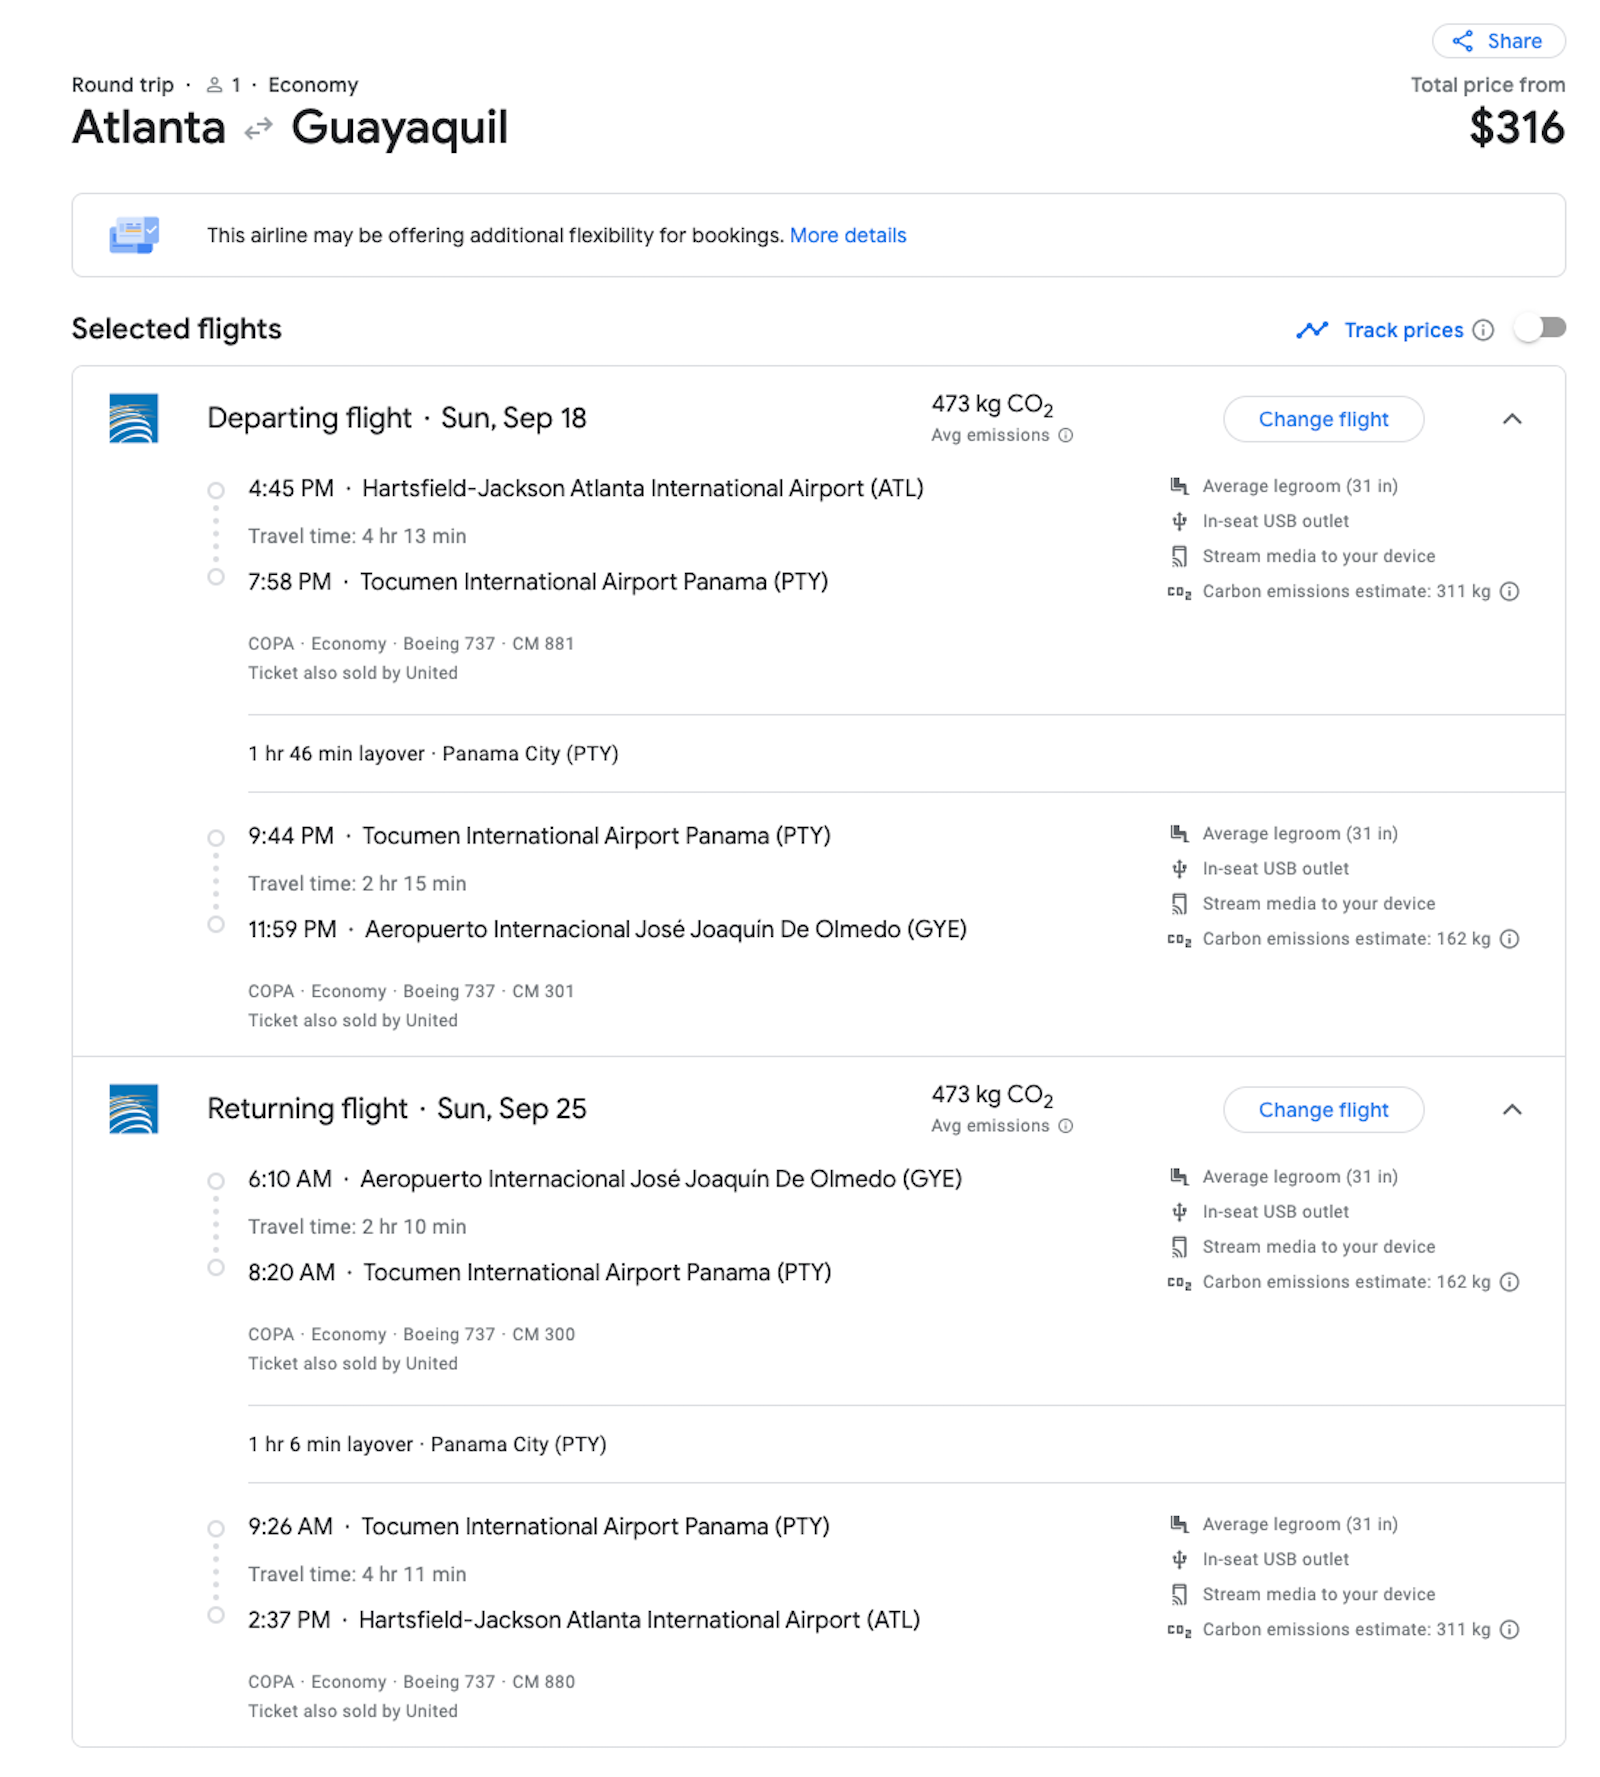The height and width of the screenshot is (1777, 1600).
Task: Click the Average legroom icon on departing flight
Action: 1180,486
